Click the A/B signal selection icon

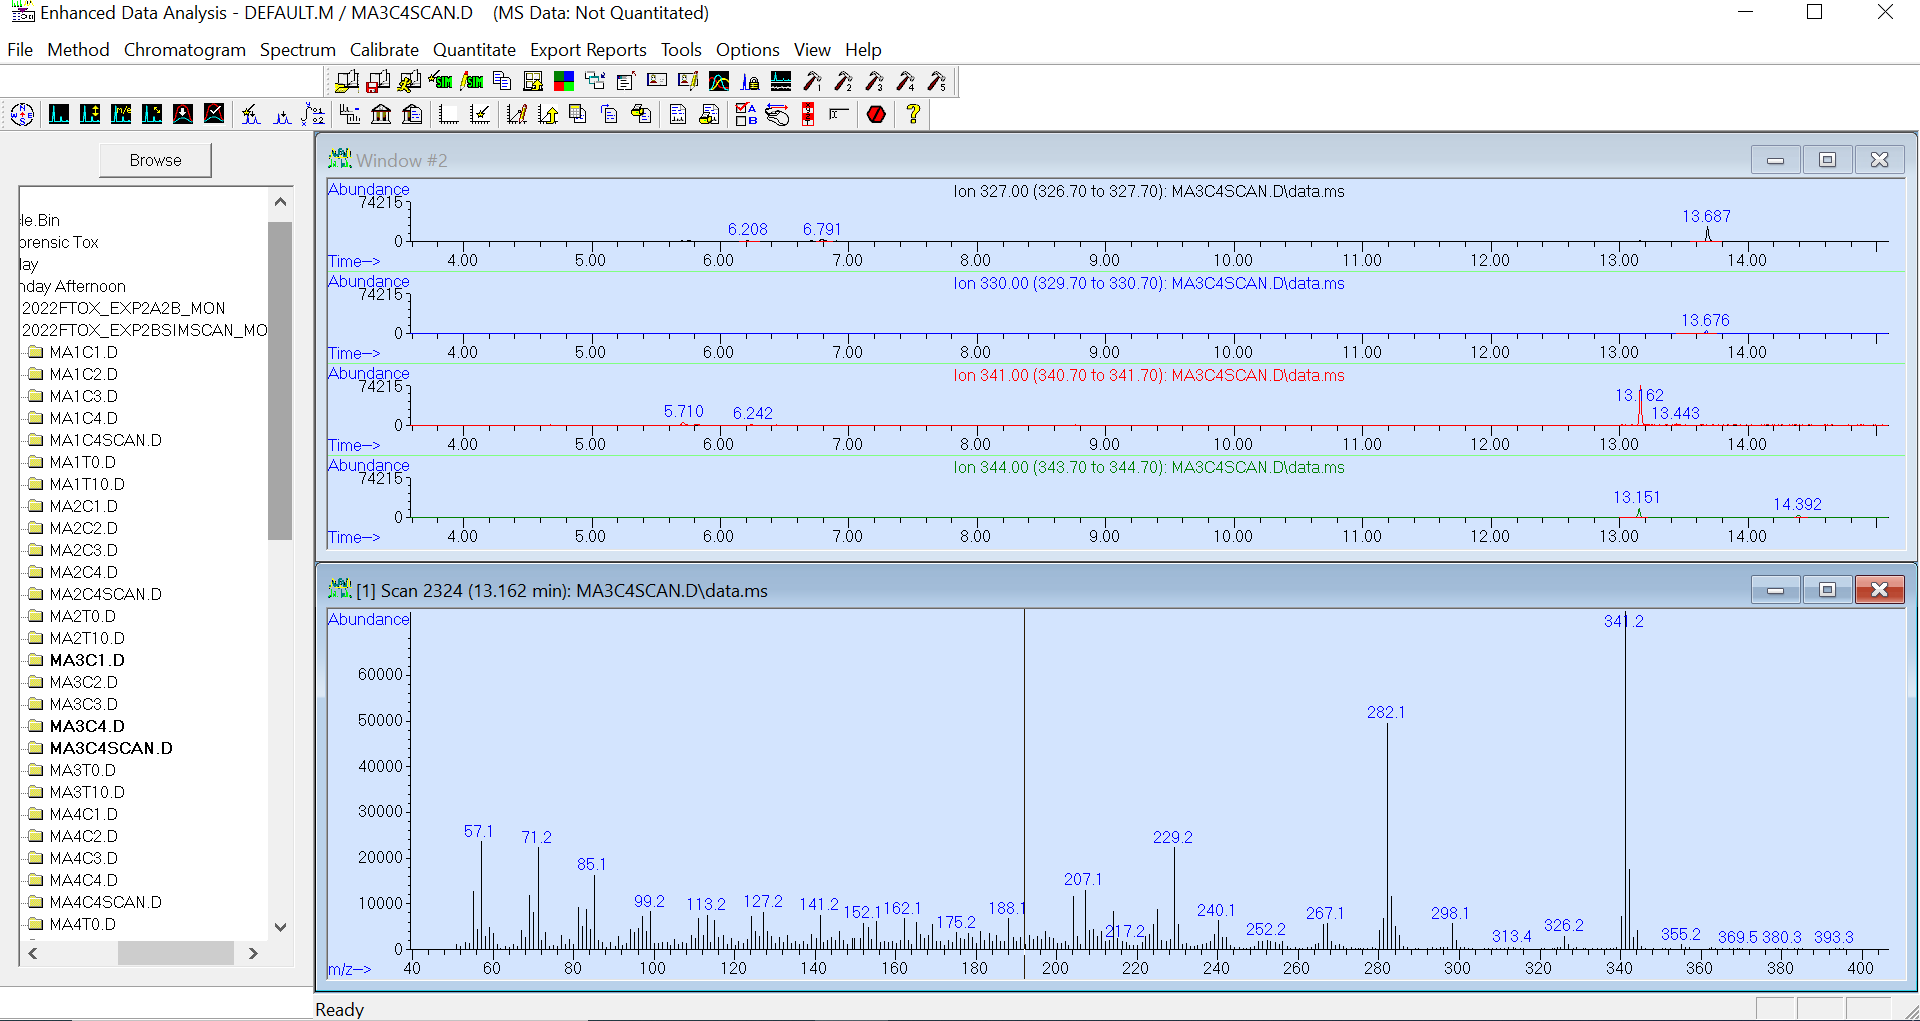pyautogui.click(x=745, y=114)
